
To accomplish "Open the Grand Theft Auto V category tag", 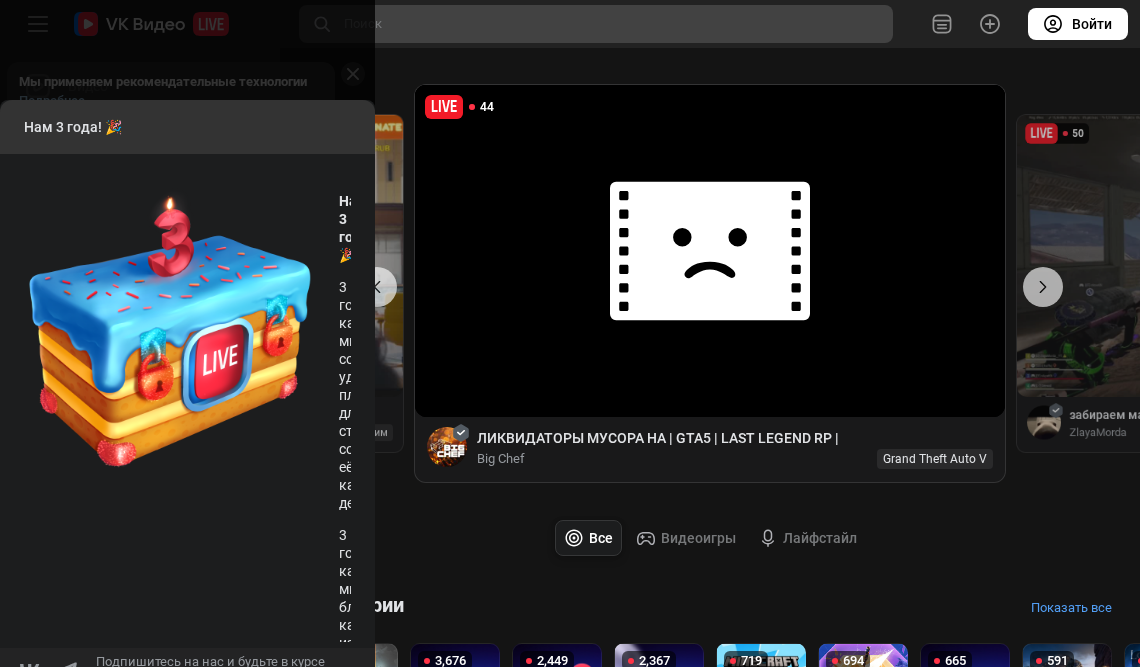I will 934,458.
